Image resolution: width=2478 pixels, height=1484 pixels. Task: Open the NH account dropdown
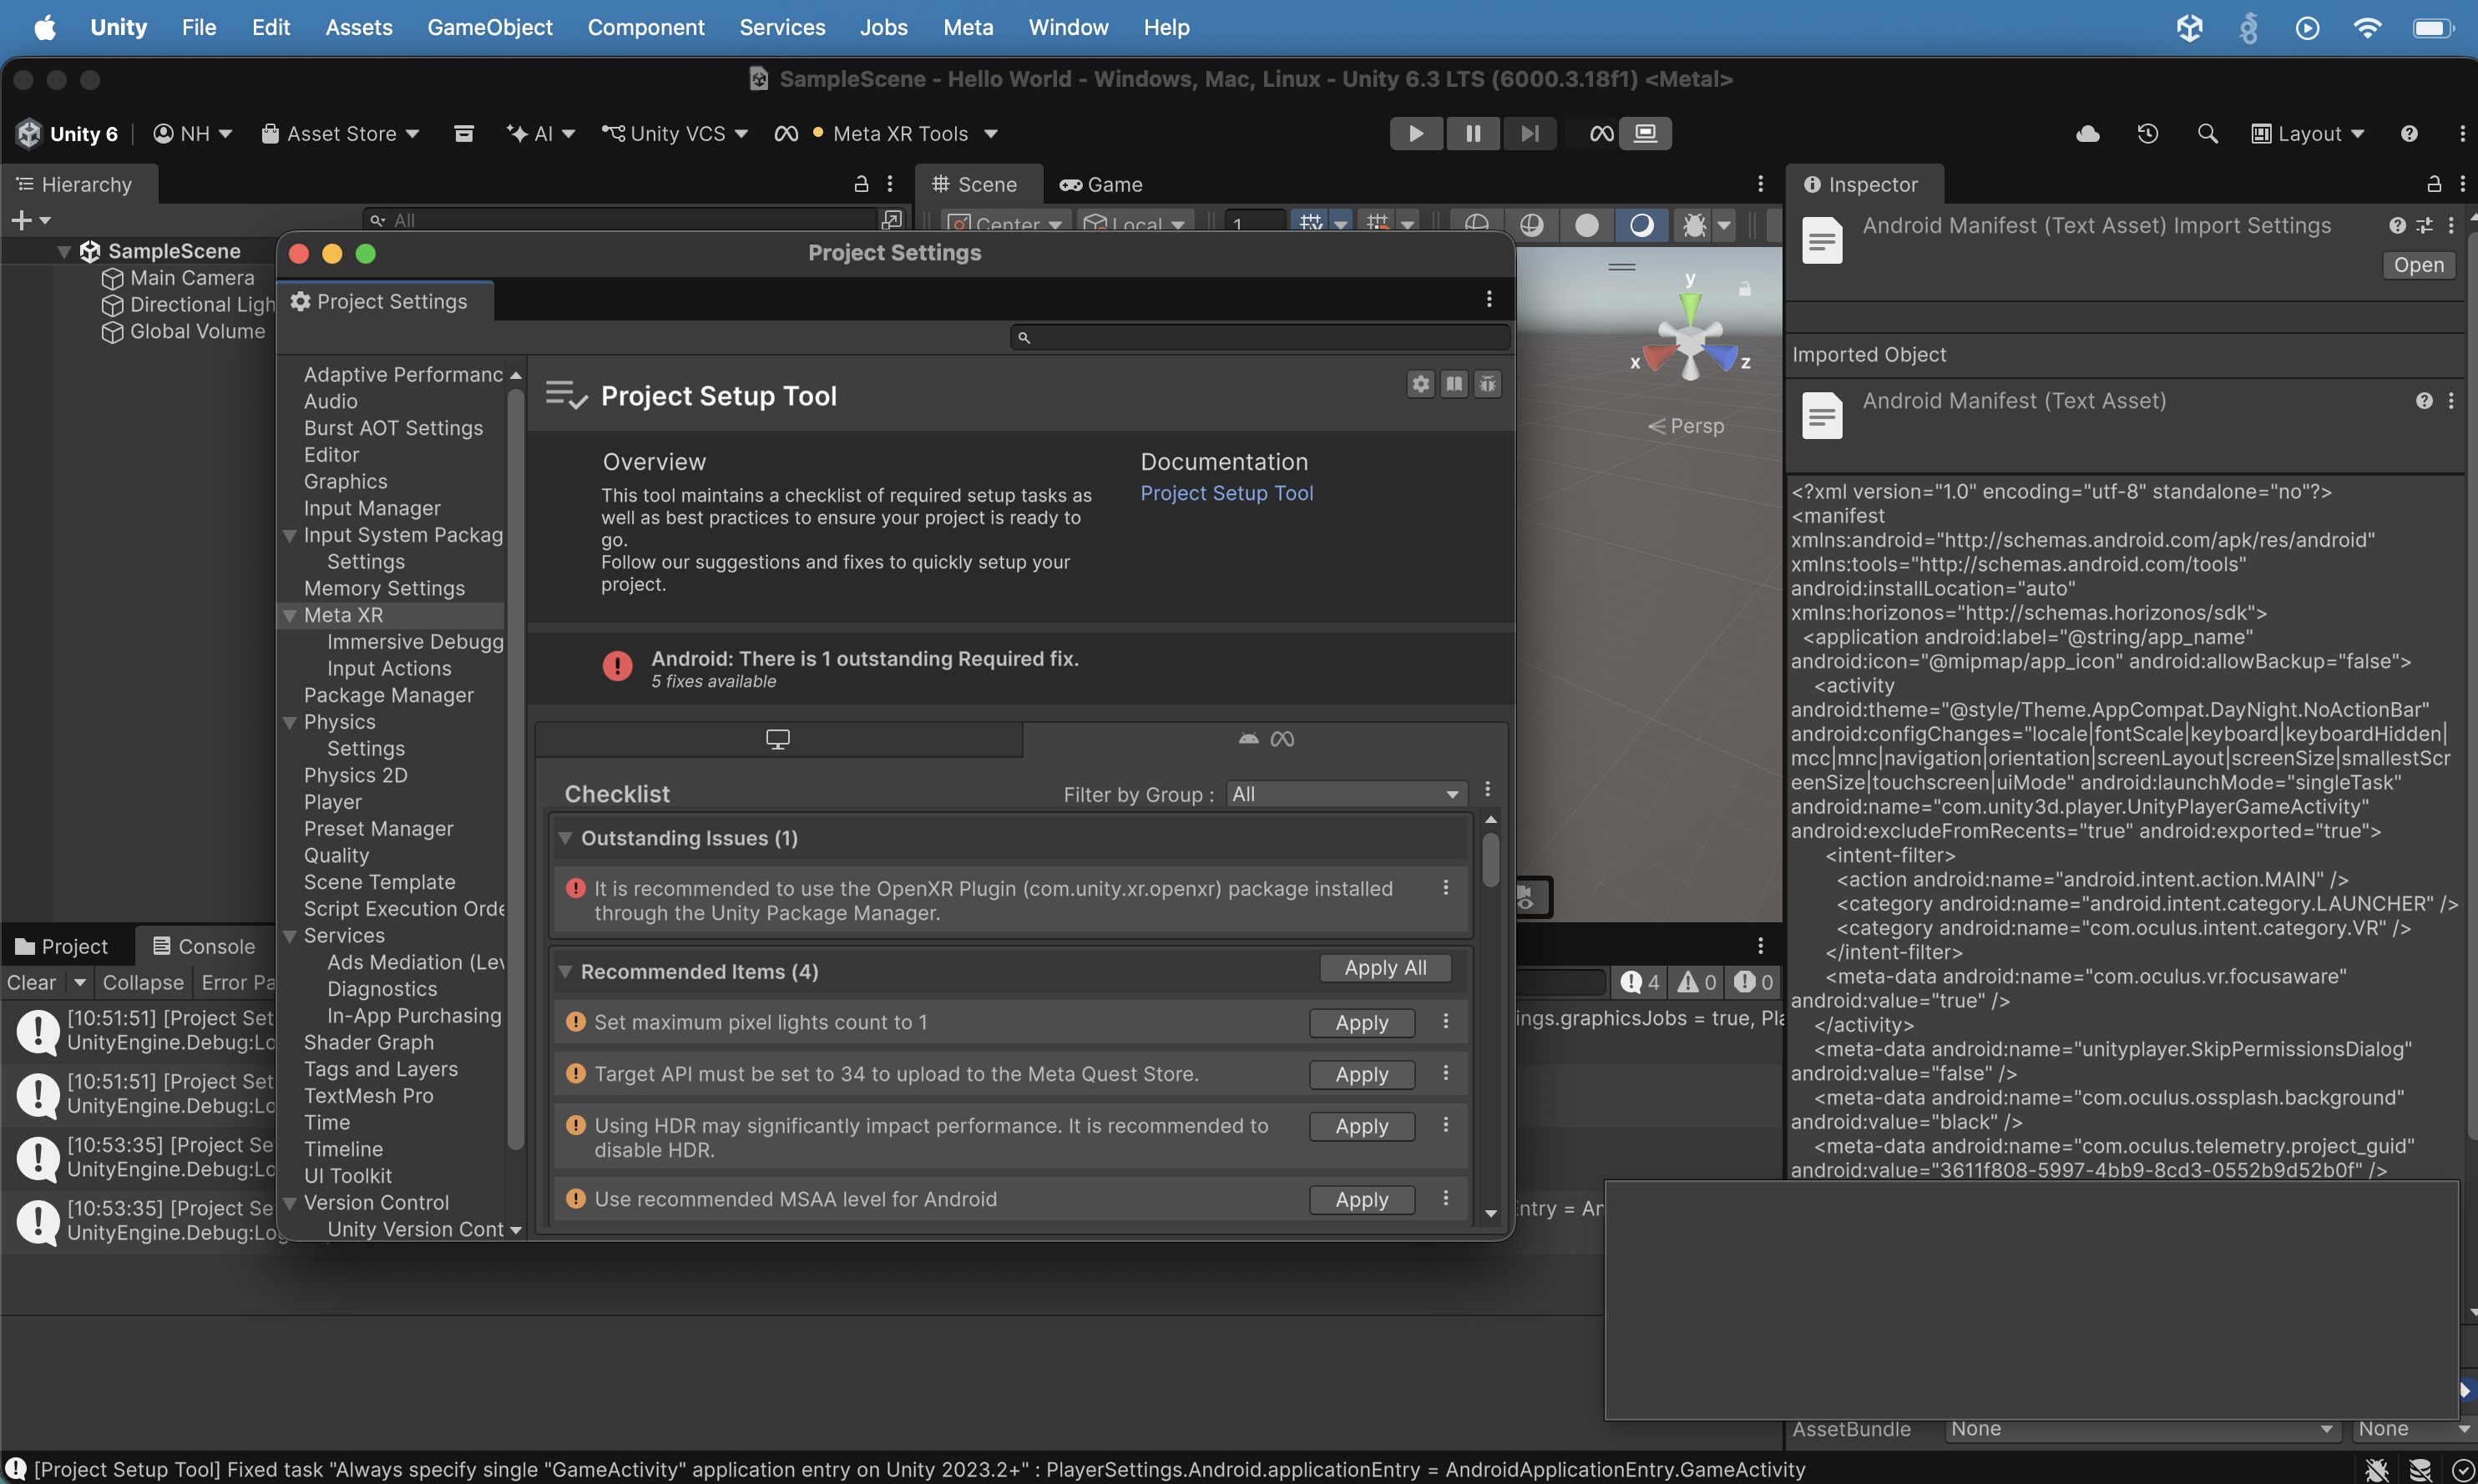[192, 133]
